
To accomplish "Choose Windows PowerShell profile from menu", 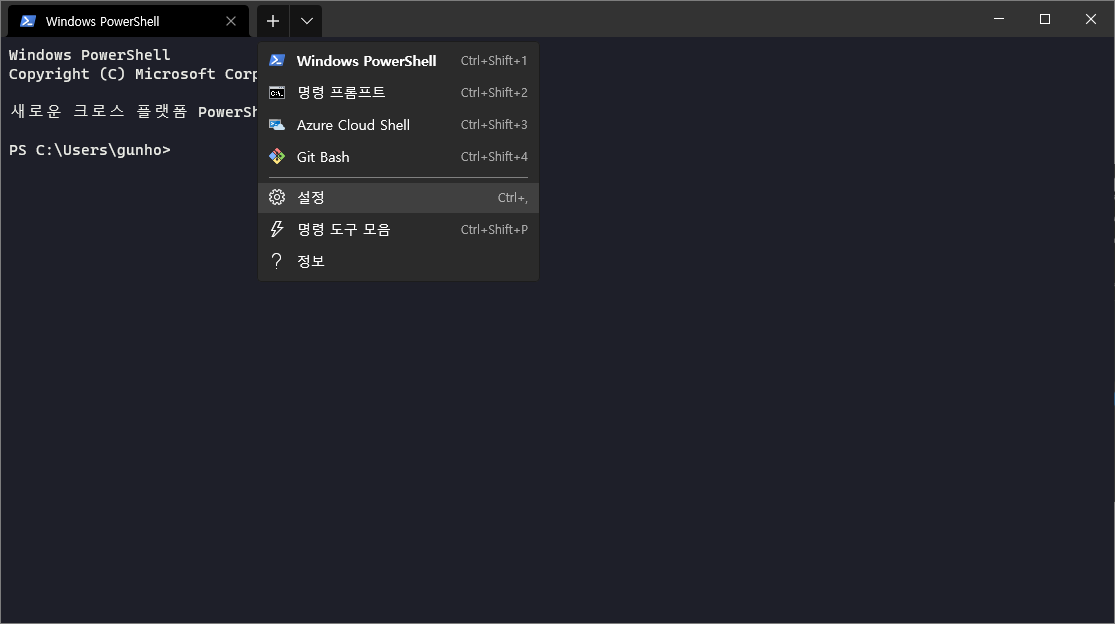I will [x=398, y=60].
